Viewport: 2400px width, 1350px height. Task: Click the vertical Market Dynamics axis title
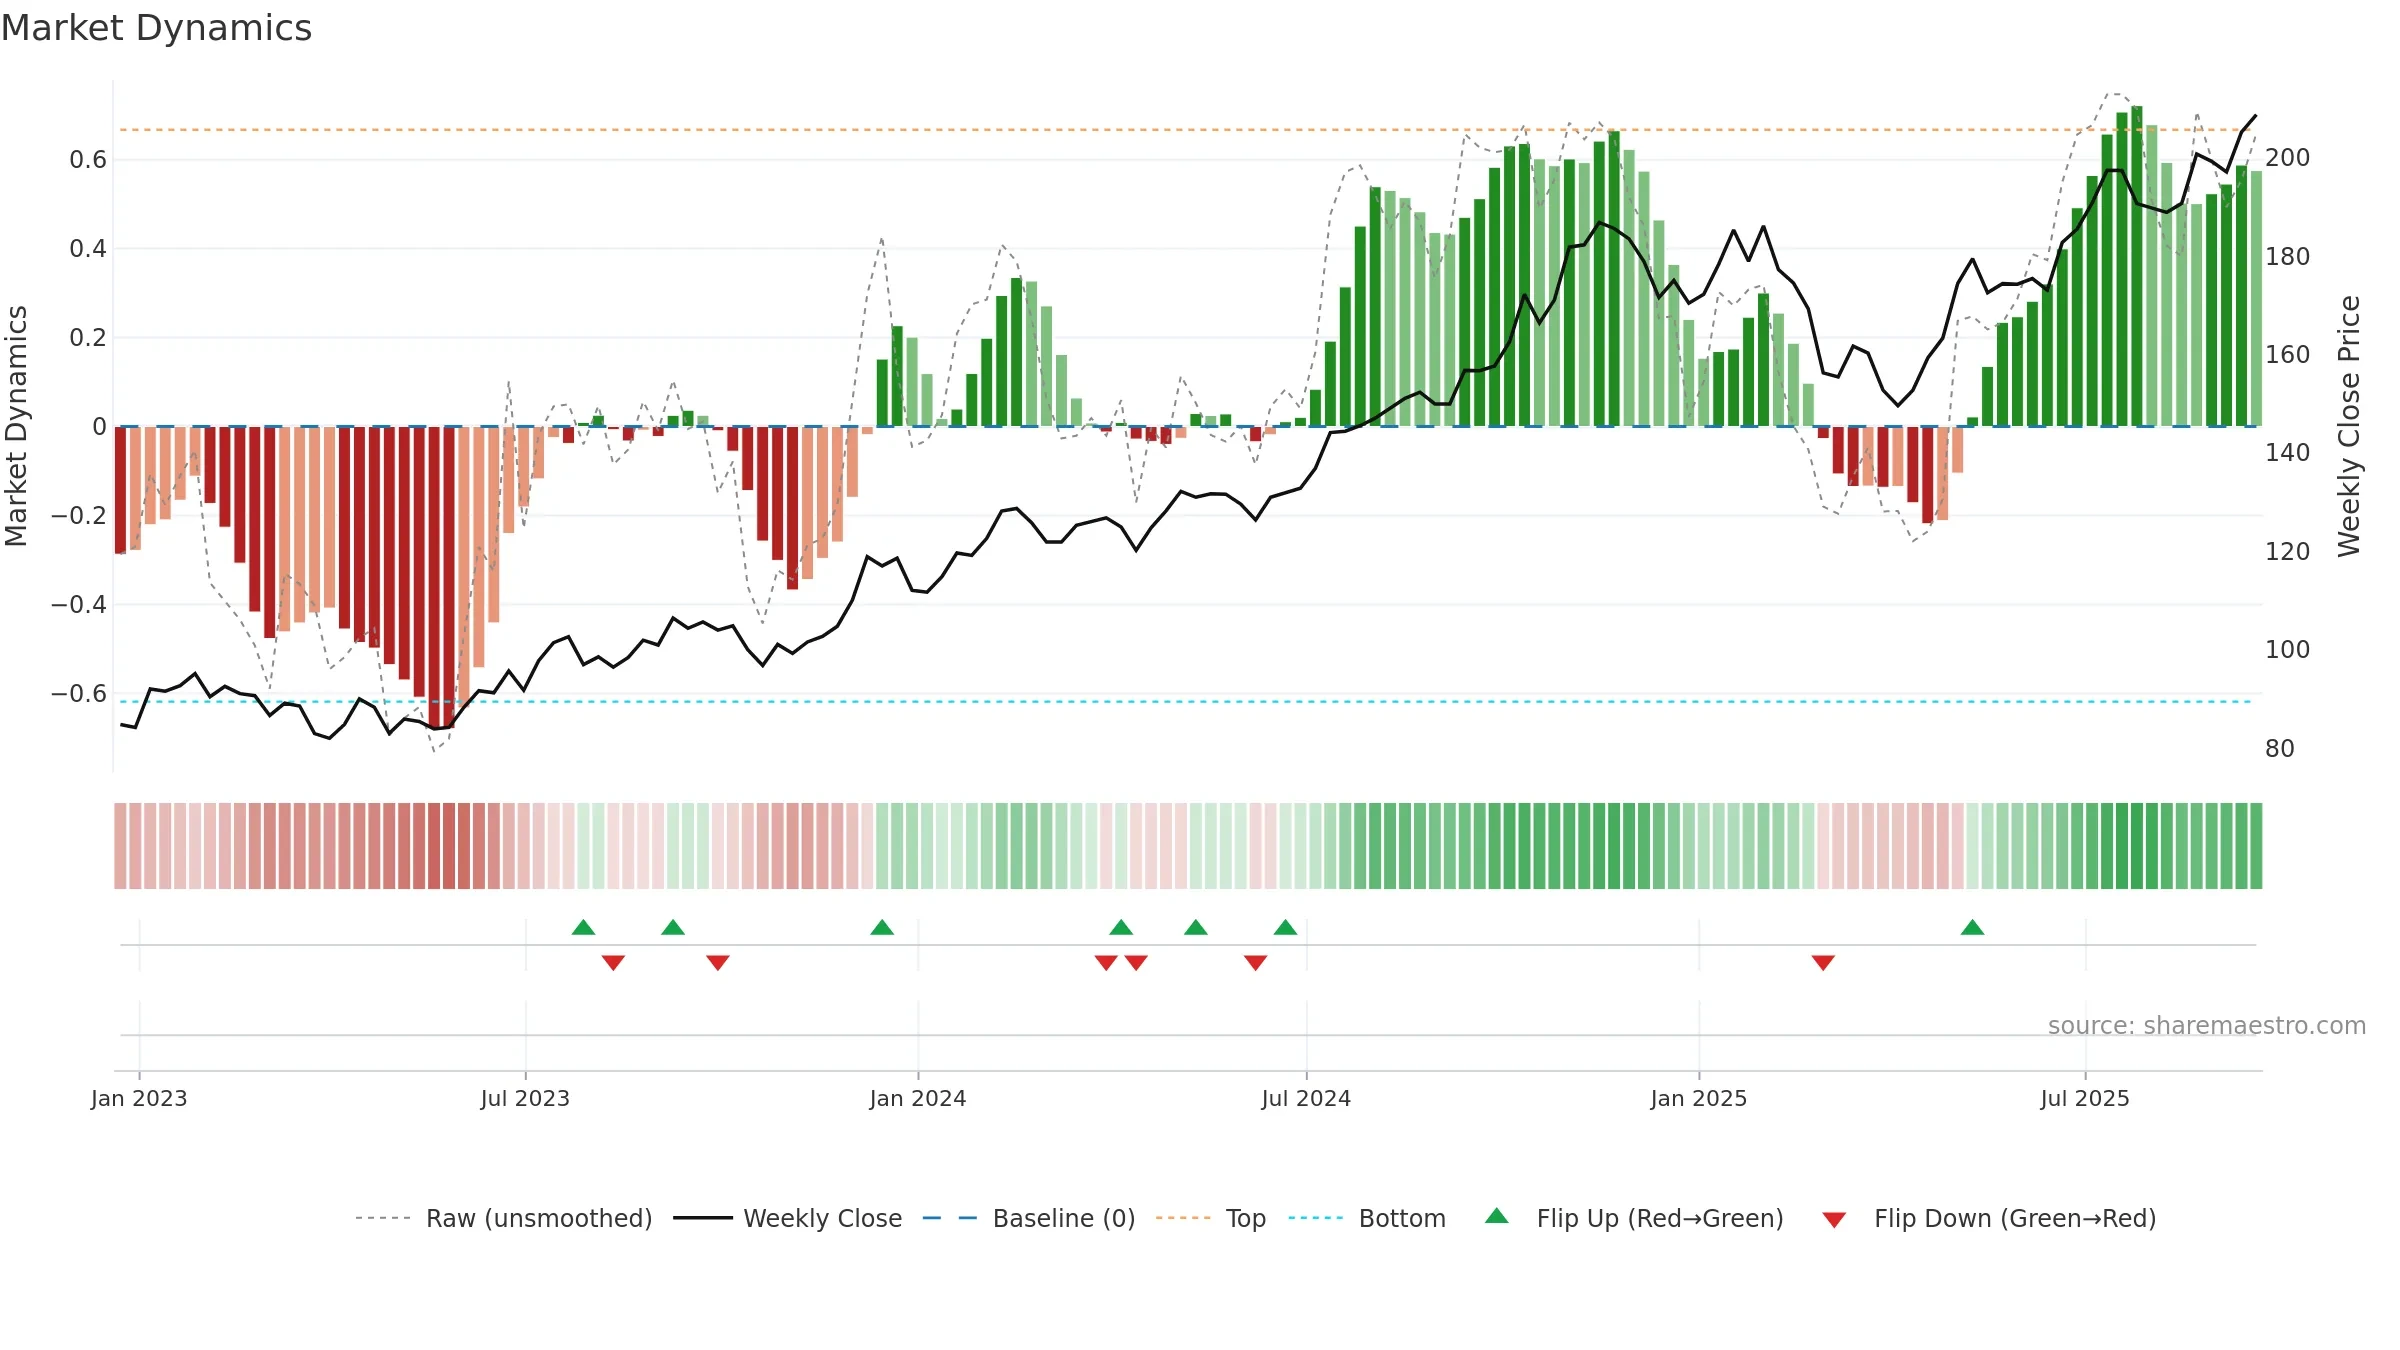pyautogui.click(x=16, y=426)
